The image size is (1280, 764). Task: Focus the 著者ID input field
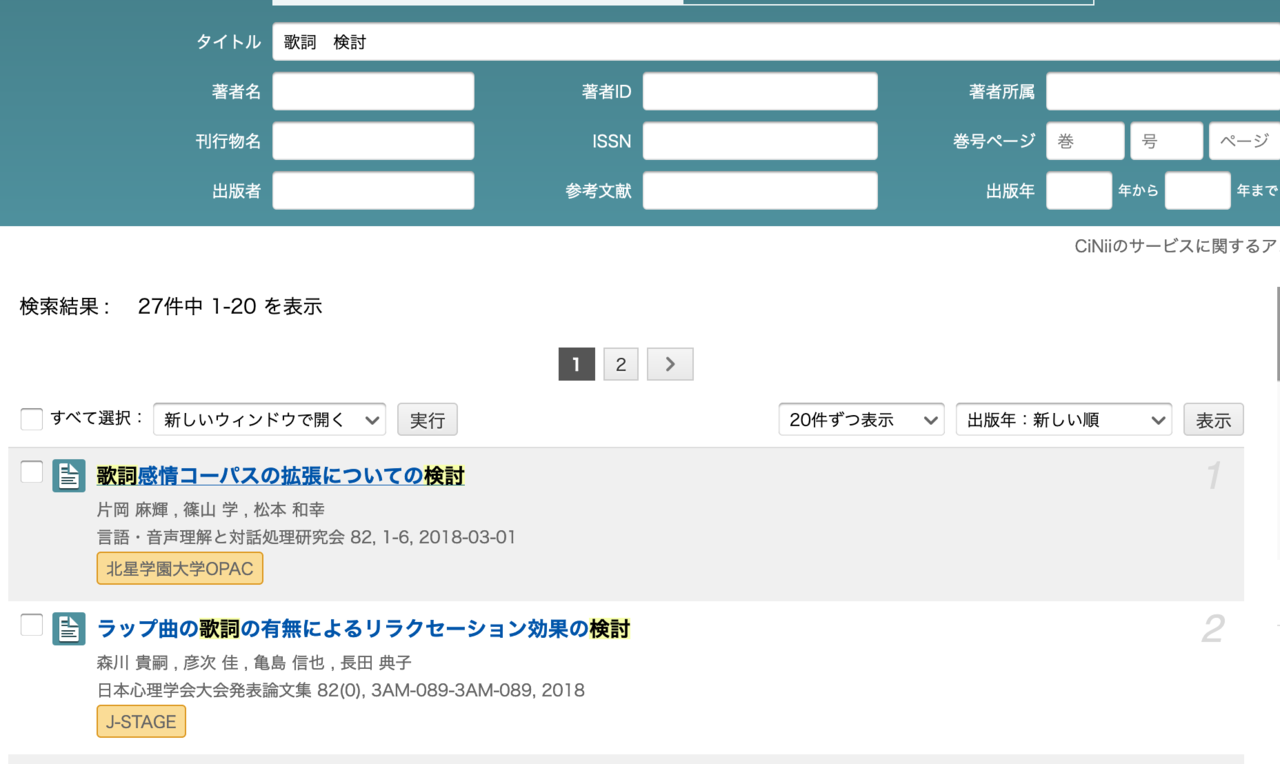[x=760, y=91]
